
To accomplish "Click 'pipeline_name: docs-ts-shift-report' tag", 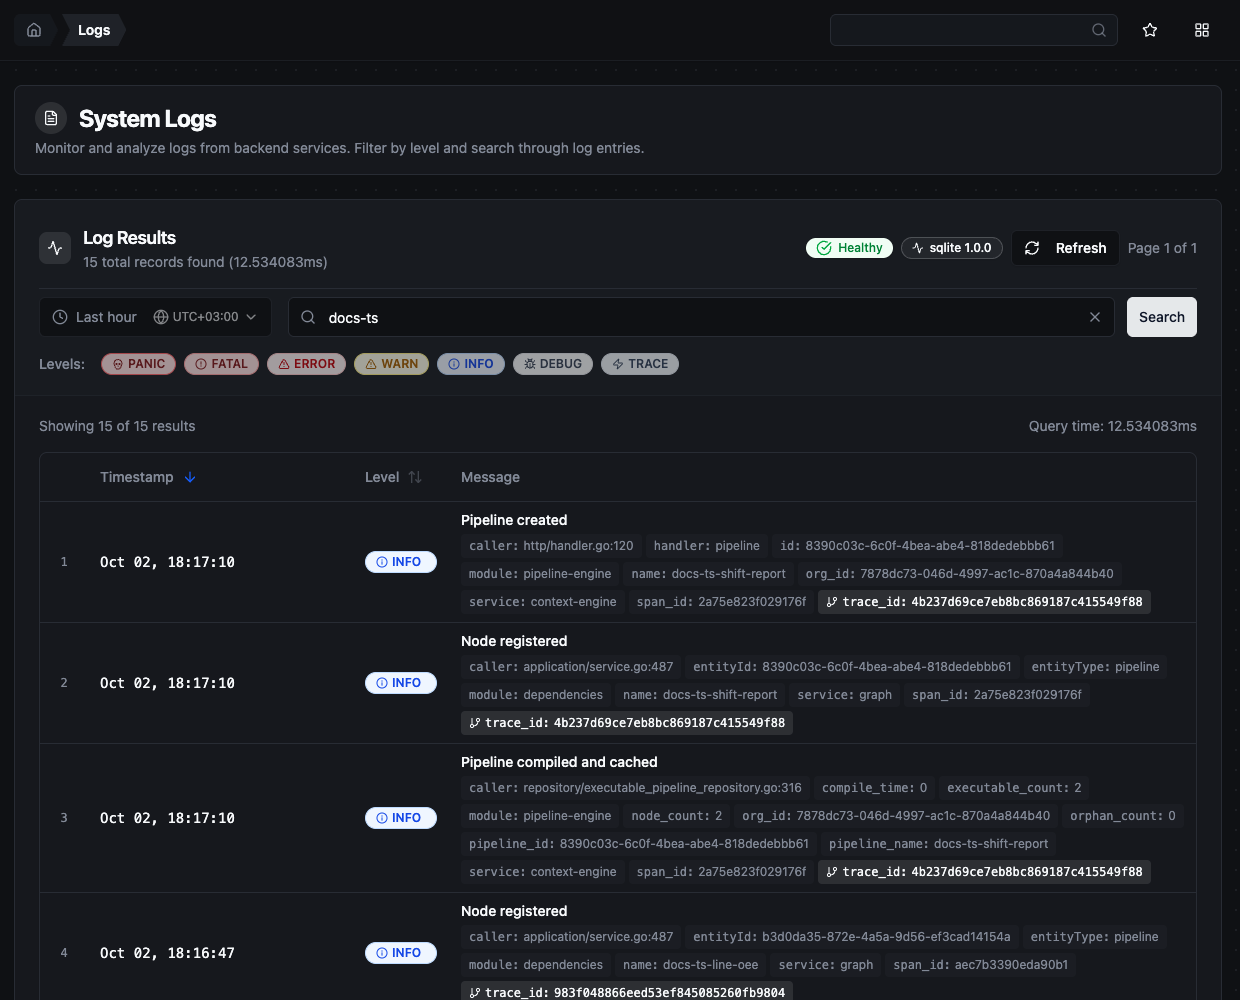I will pyautogui.click(x=939, y=844).
